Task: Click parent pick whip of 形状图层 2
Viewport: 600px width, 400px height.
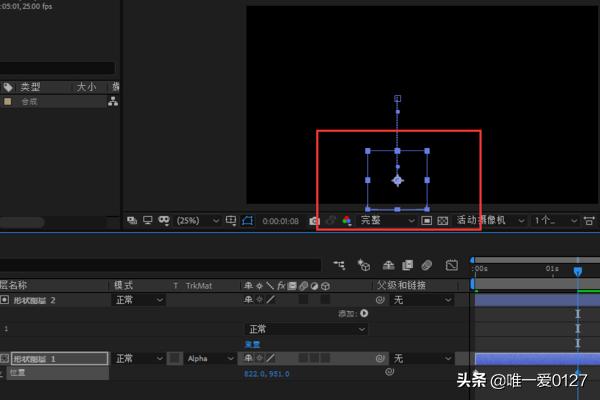Action: pyautogui.click(x=380, y=300)
